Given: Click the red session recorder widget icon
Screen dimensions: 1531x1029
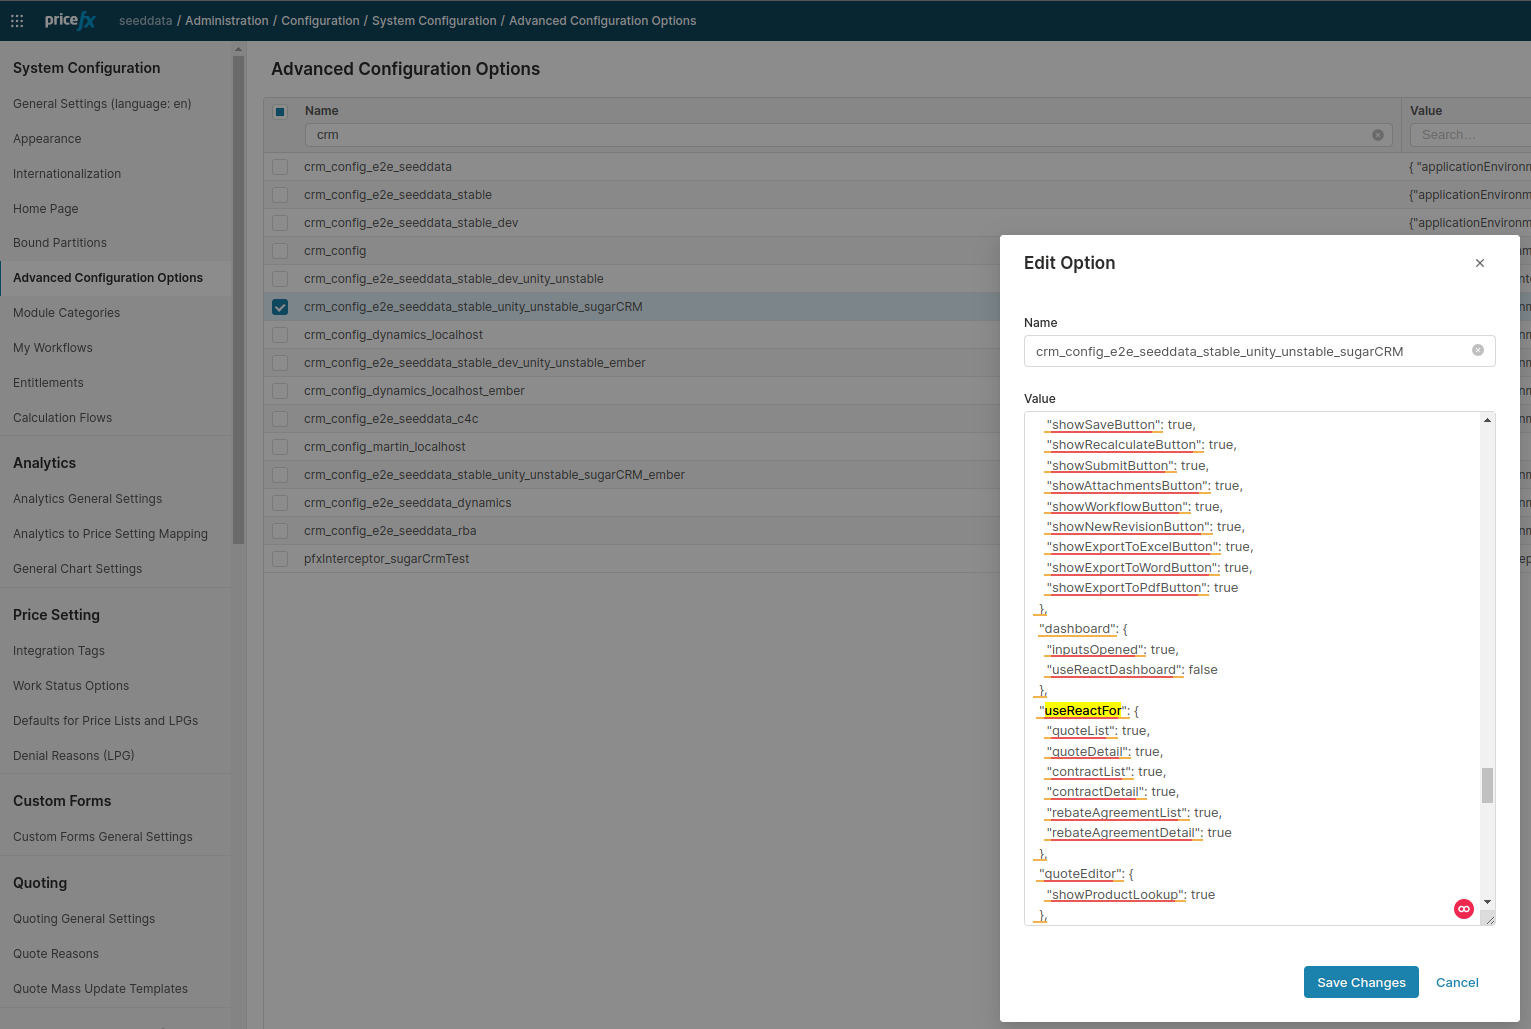Looking at the screenshot, I should click(1464, 909).
